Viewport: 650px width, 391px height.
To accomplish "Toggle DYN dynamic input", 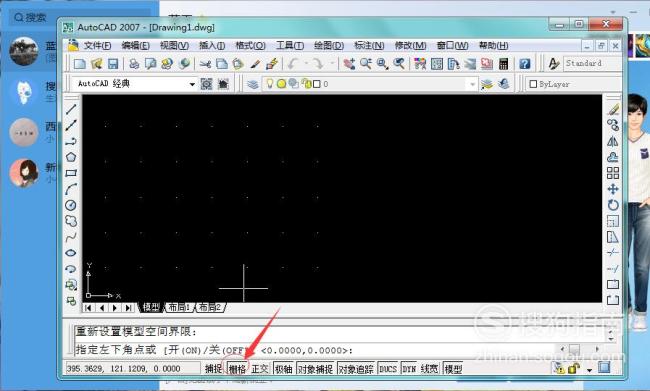I will 409,369.
